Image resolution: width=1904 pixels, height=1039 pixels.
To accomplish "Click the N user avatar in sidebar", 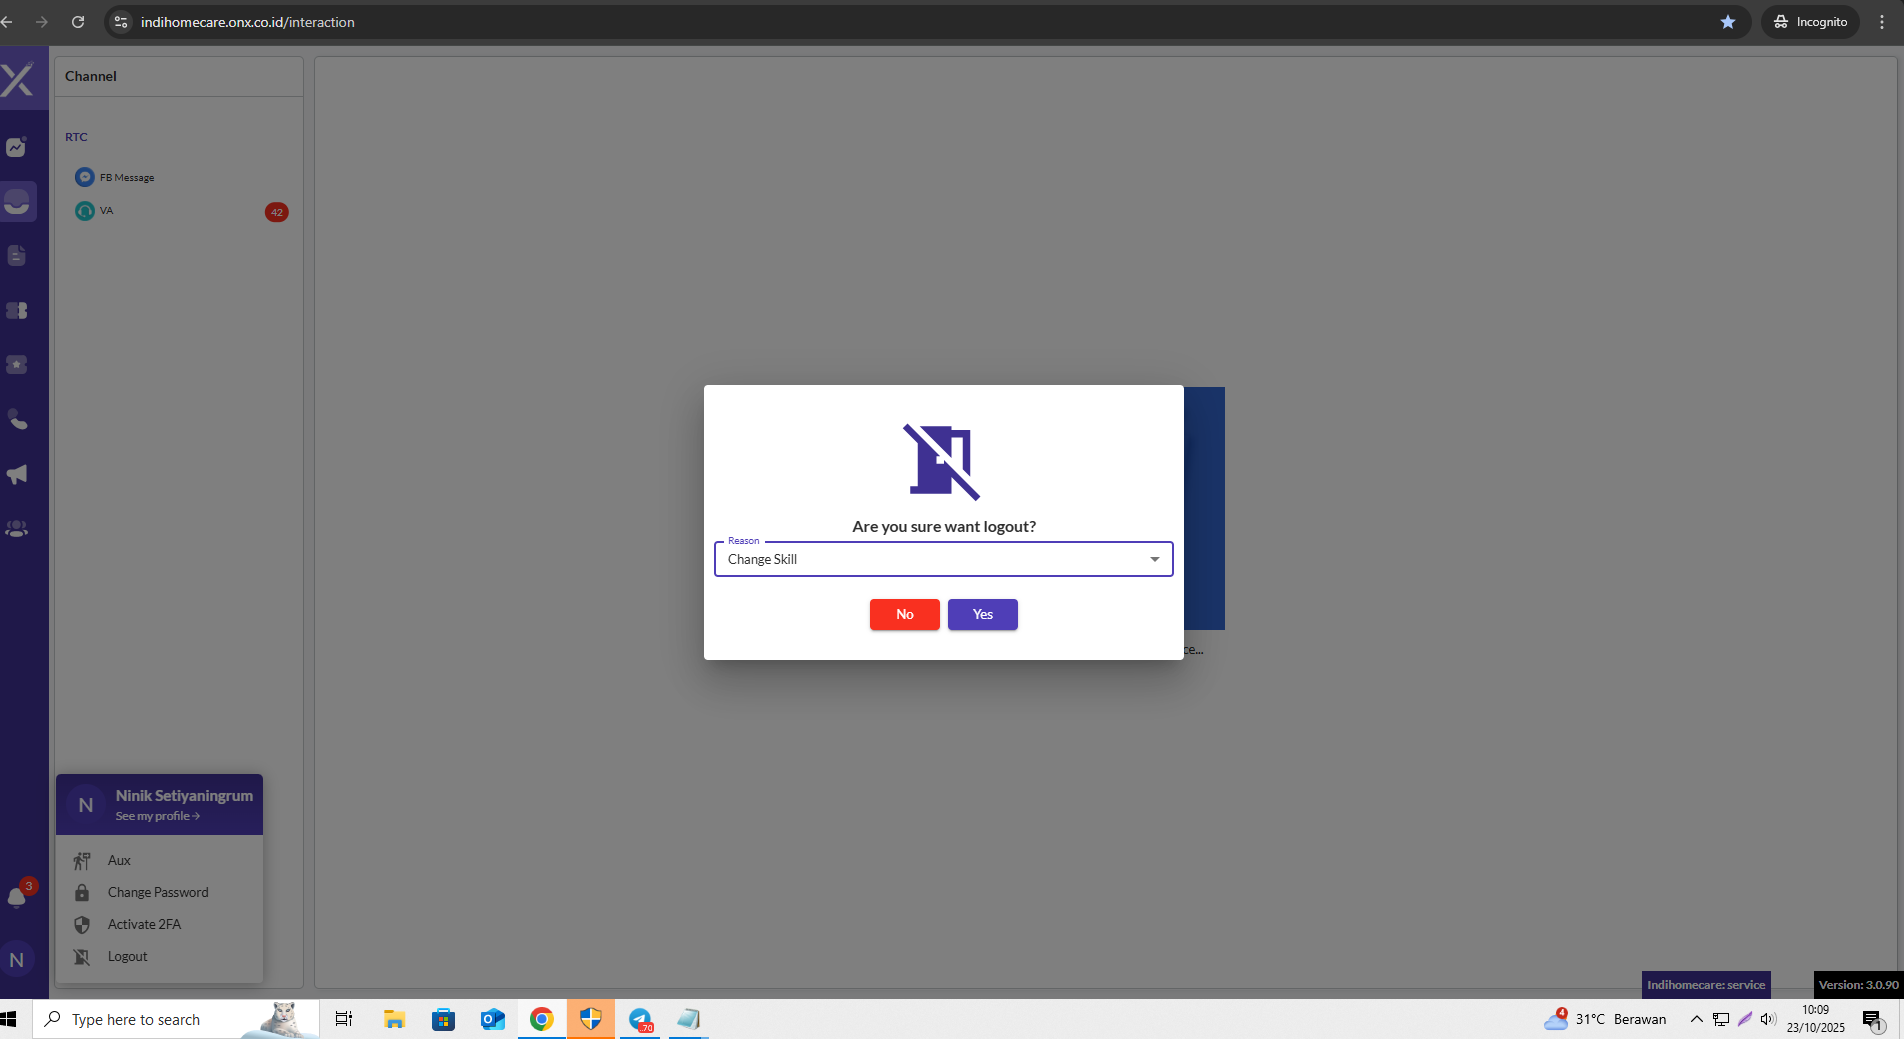I will (17, 960).
